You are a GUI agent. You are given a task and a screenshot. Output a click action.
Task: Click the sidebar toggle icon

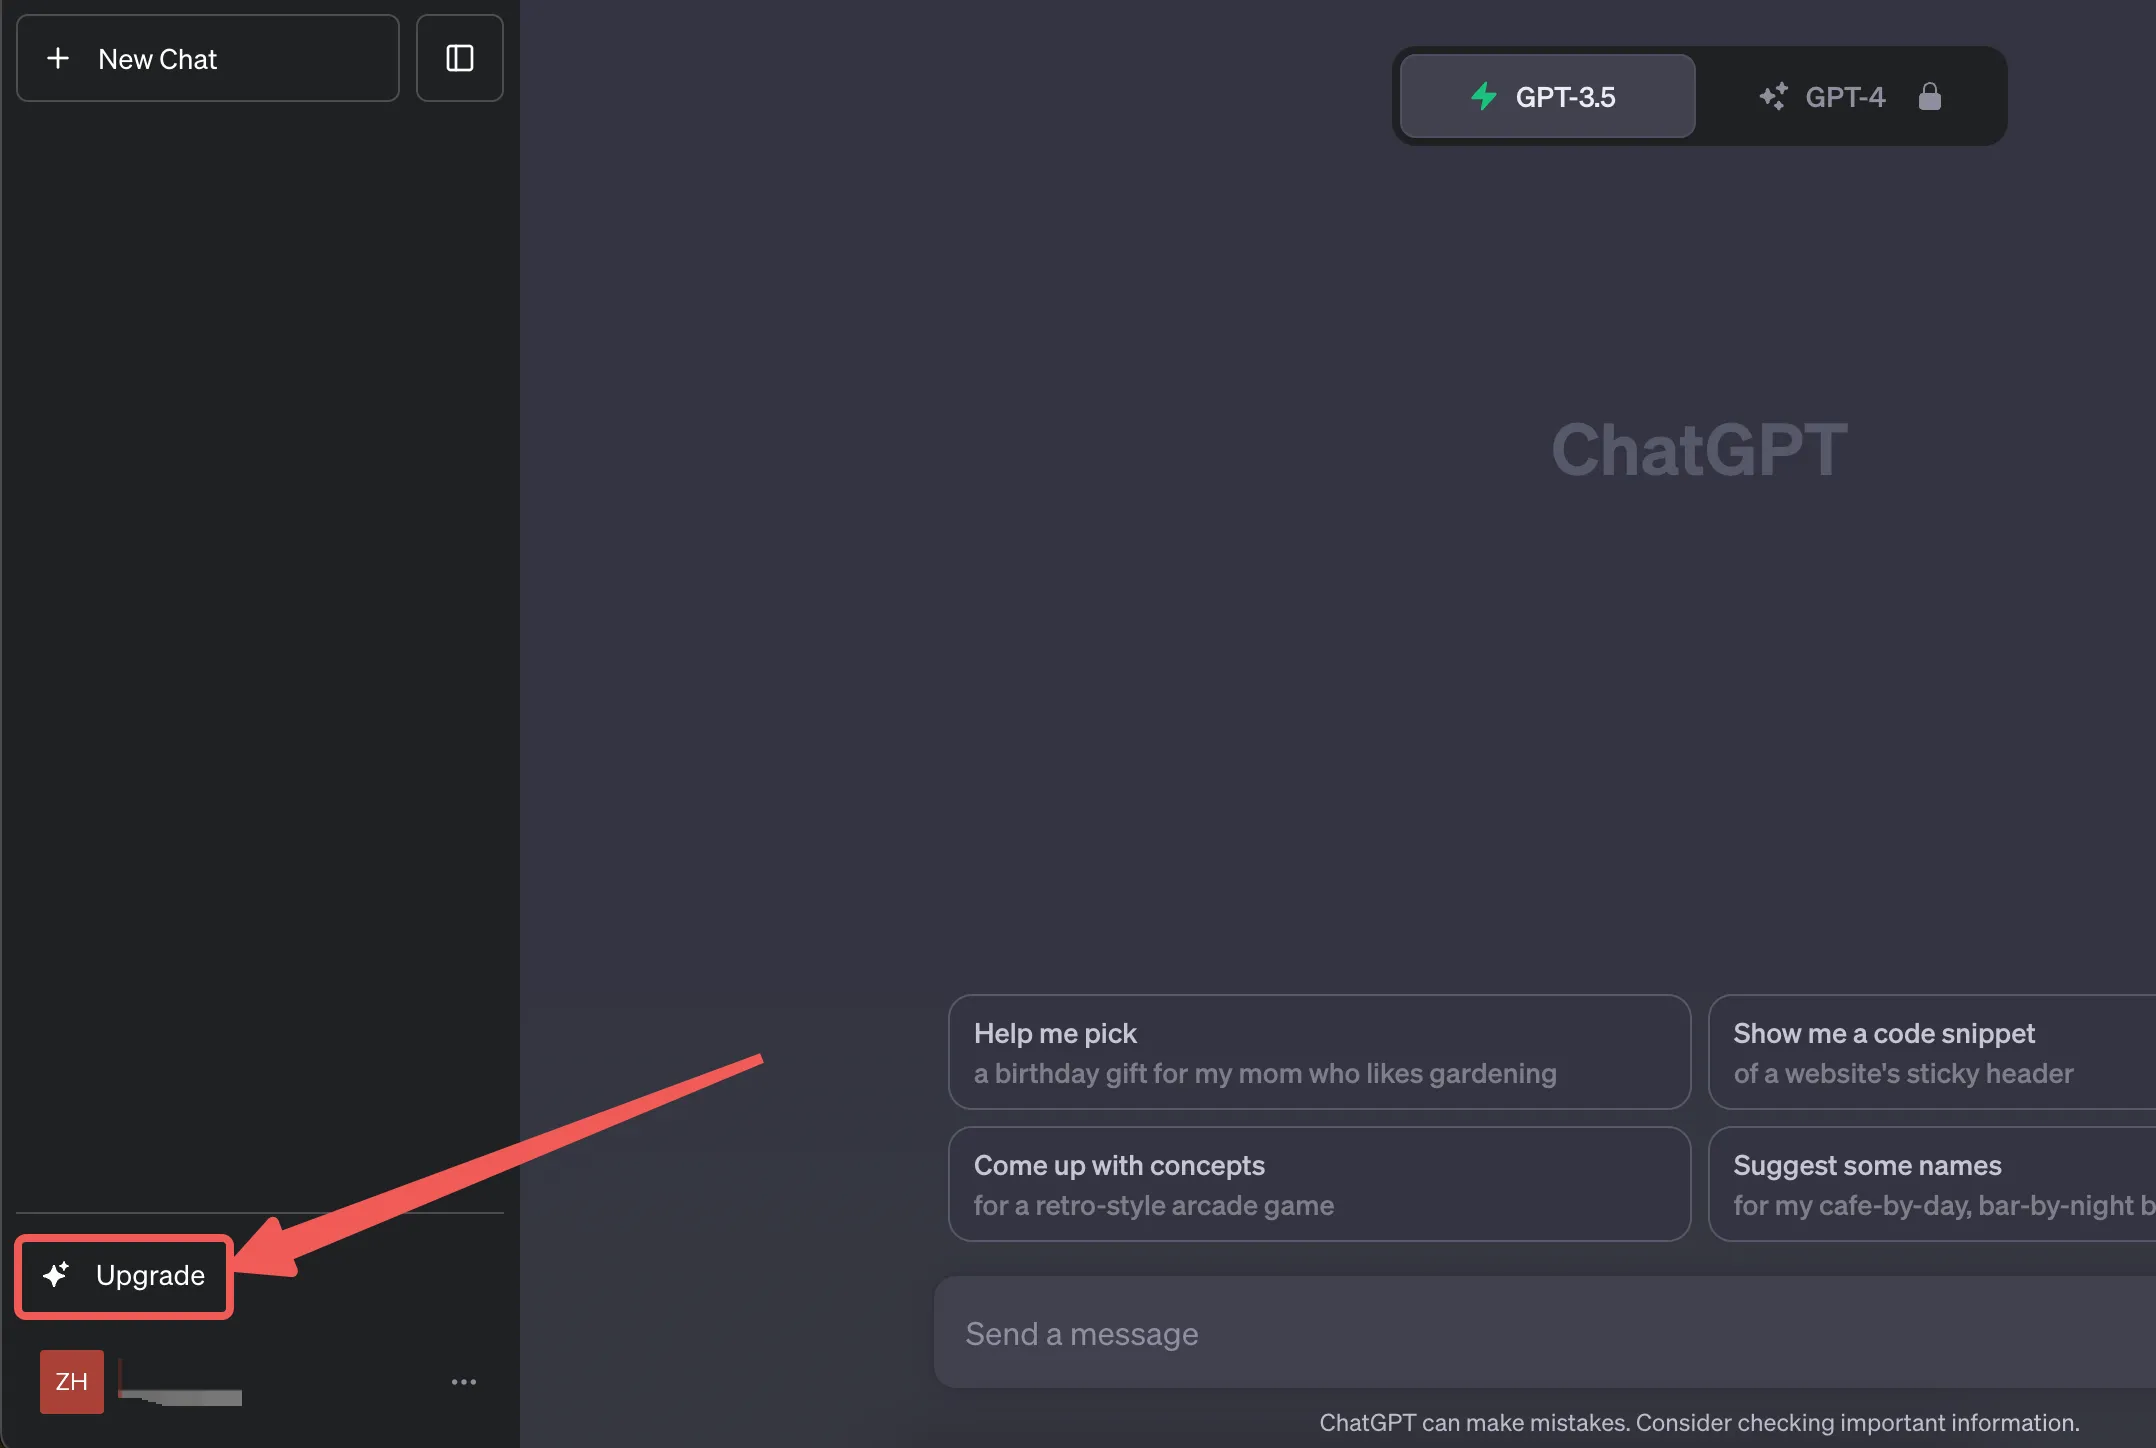click(461, 58)
